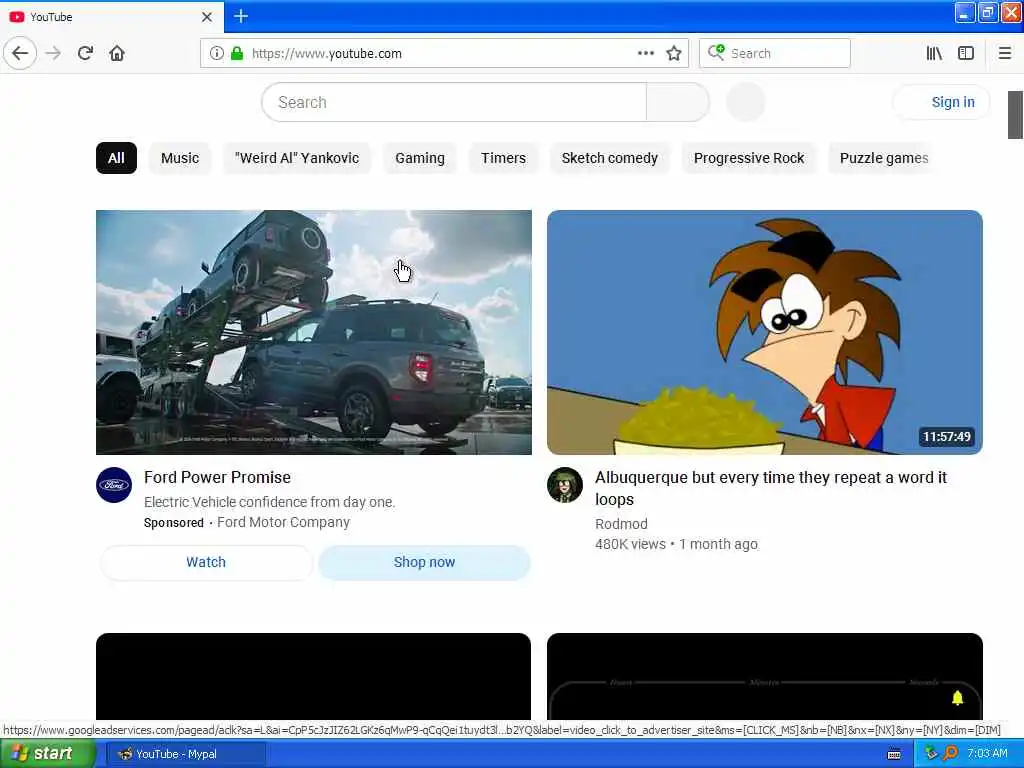1024x768 pixels.
Task: Select the All filter chip
Action: point(116,158)
